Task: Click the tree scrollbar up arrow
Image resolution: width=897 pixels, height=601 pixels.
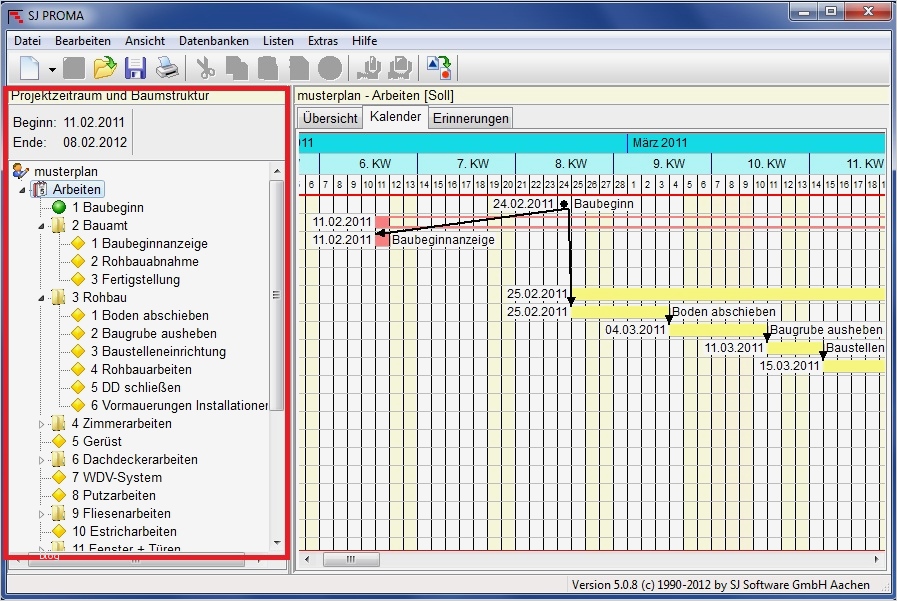Action: (x=277, y=171)
